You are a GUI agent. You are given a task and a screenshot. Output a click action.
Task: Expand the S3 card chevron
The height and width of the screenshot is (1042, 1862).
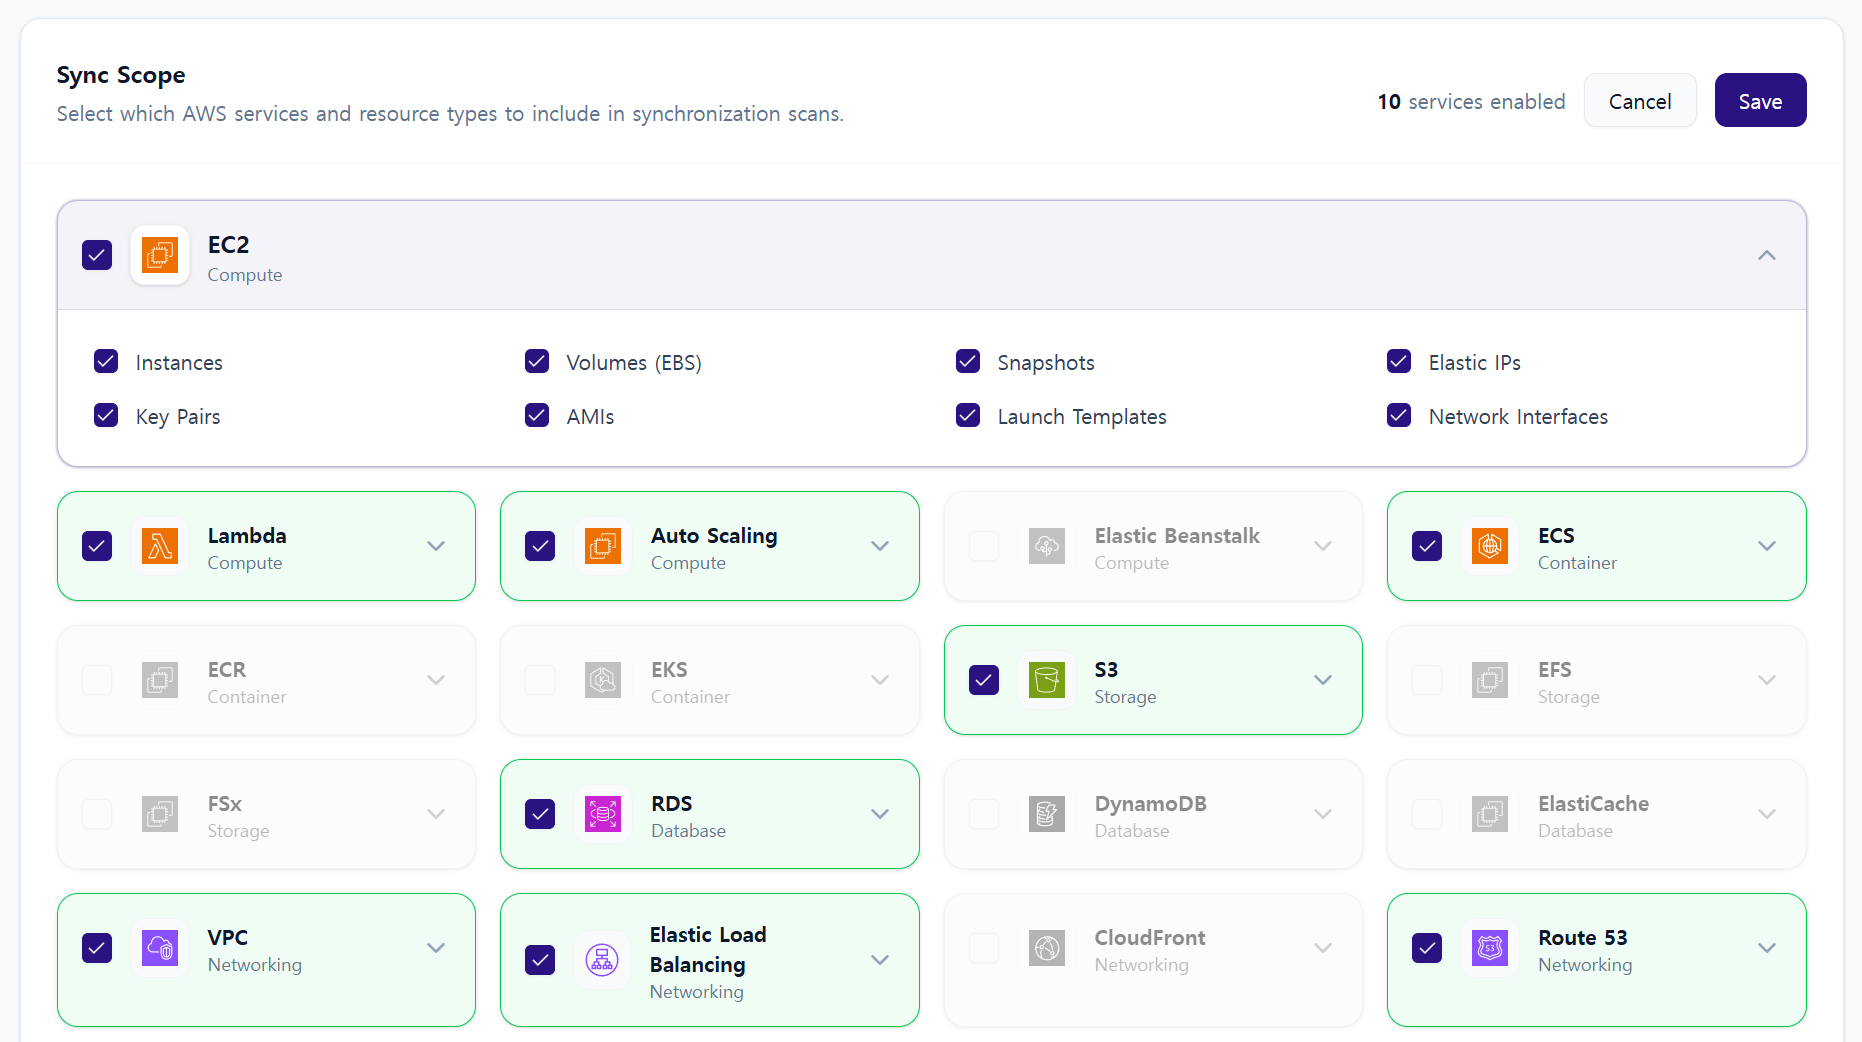click(1323, 680)
